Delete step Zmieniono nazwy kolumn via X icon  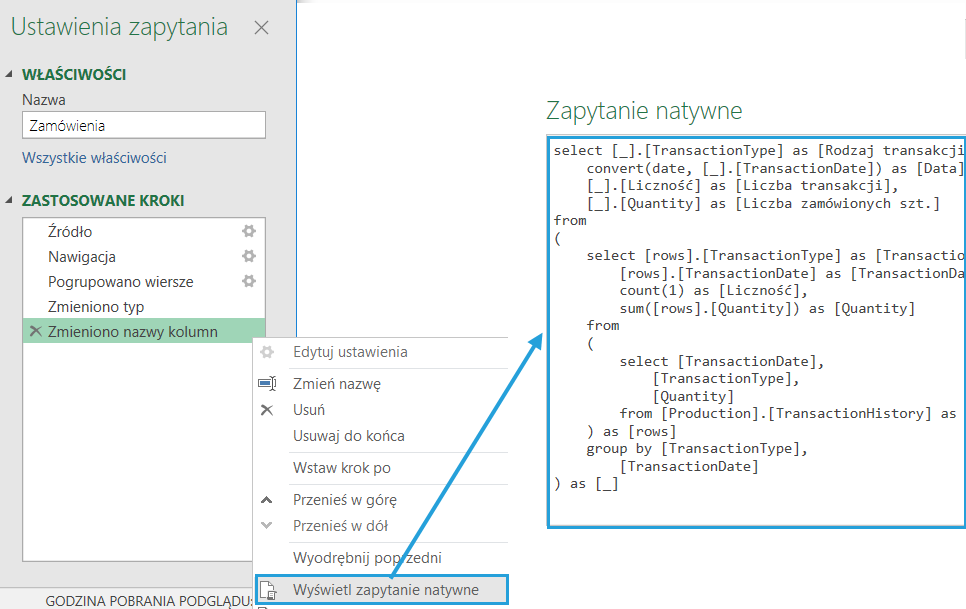pyautogui.click(x=36, y=332)
